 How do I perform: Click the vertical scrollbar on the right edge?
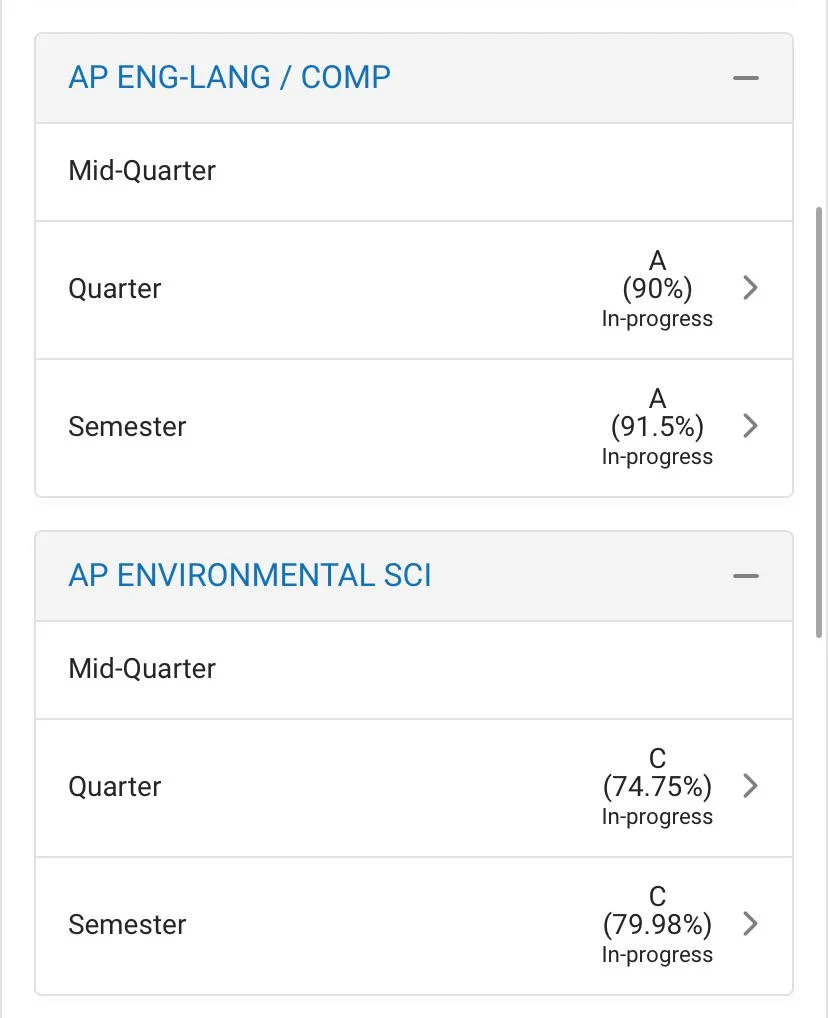click(820, 420)
